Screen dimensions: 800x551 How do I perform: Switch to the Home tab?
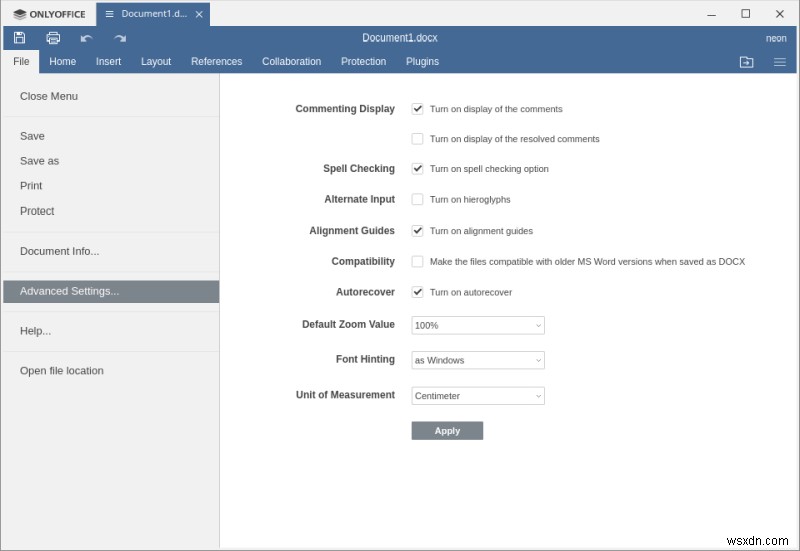(x=63, y=62)
